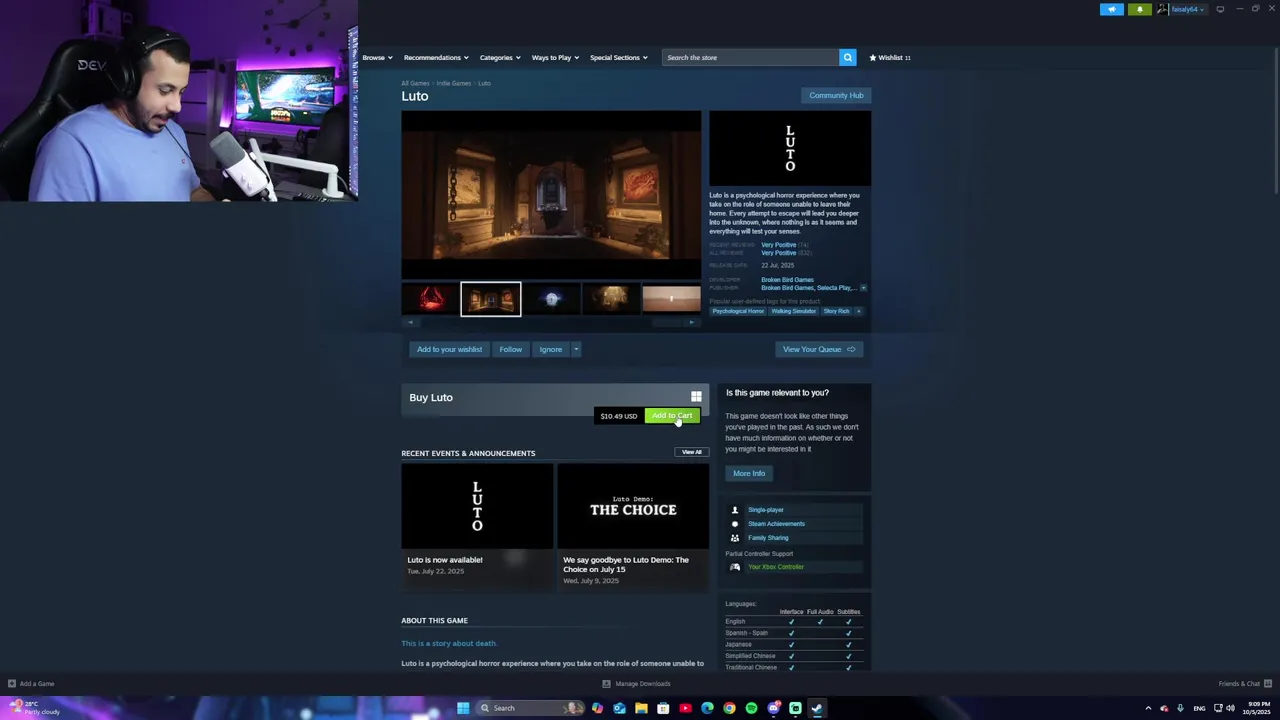The height and width of the screenshot is (720, 1280).
Task: View All recent events
Action: coord(692,452)
